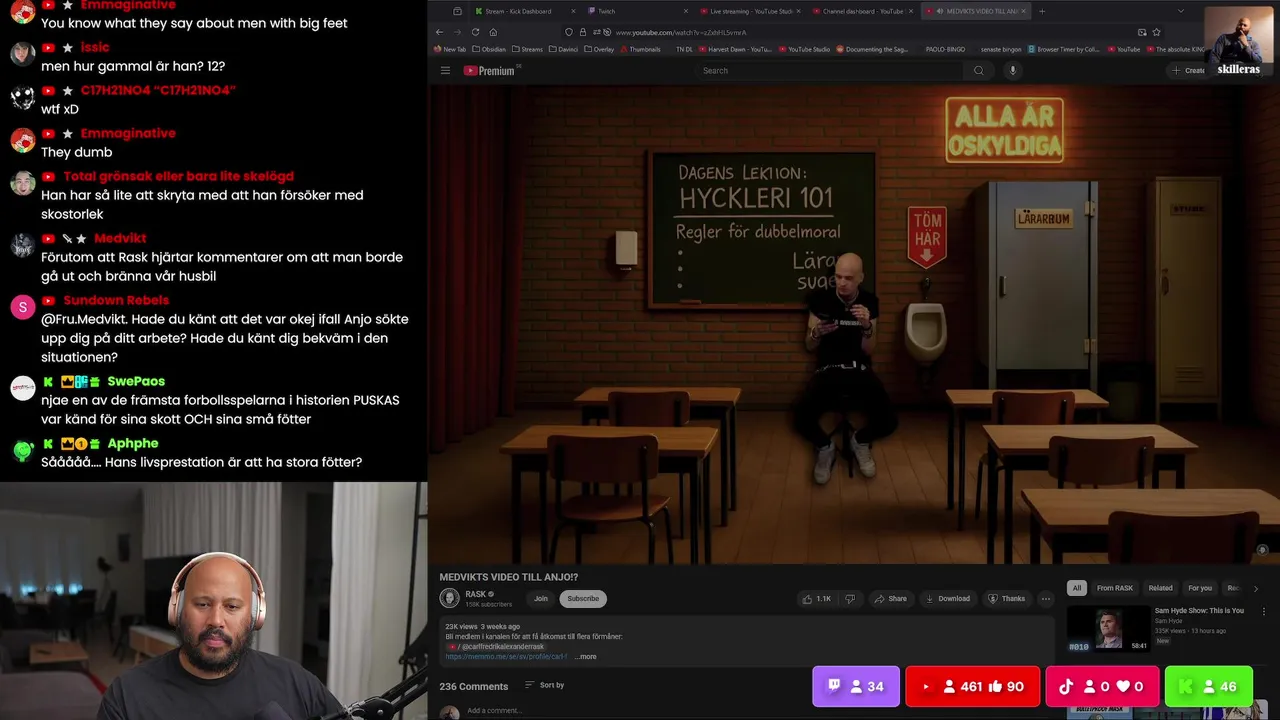Click the YouTube Premium logo
This screenshot has width=1280, height=720.
[489, 71]
